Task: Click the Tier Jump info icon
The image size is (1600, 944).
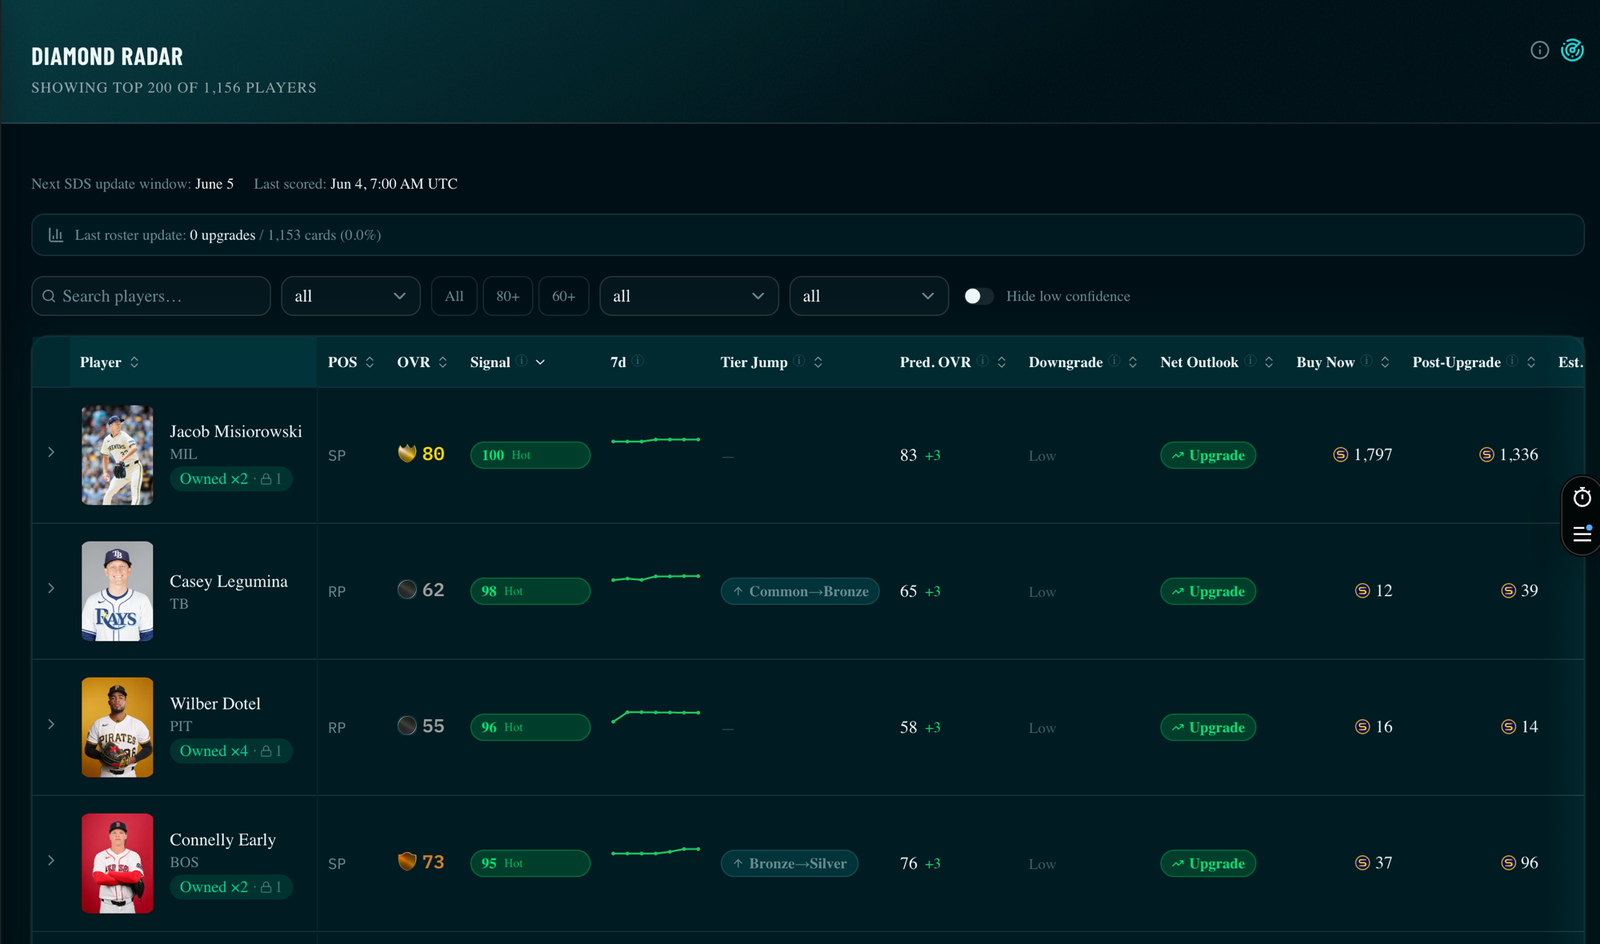Action: [800, 361]
